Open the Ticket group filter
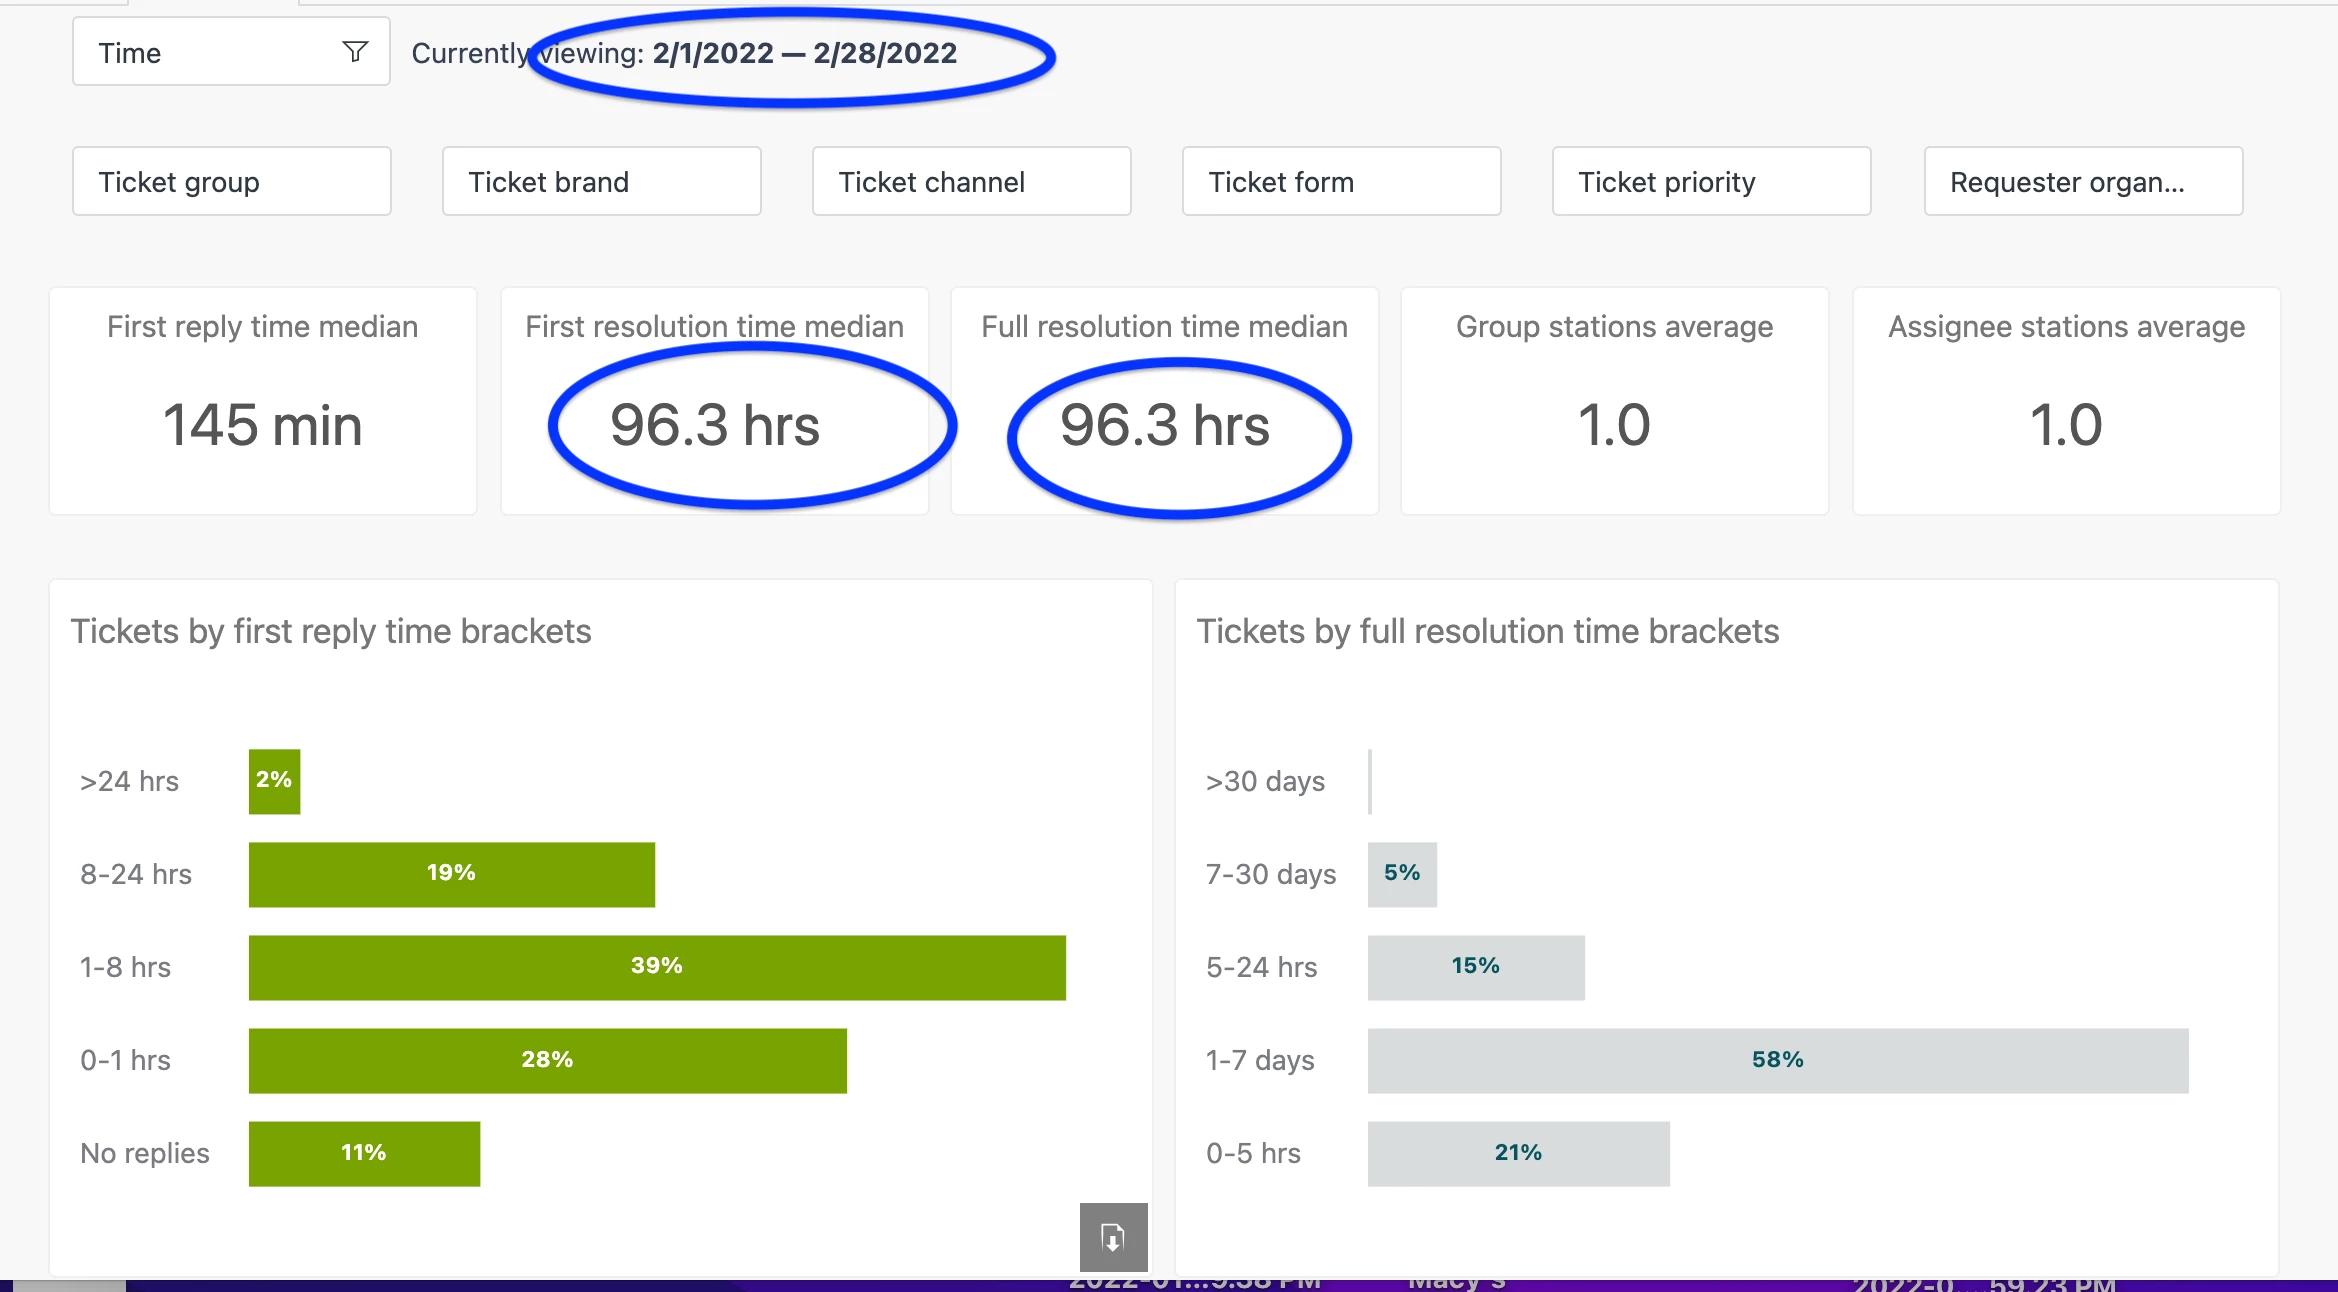Image resolution: width=2338 pixels, height=1292 pixels. (x=231, y=182)
